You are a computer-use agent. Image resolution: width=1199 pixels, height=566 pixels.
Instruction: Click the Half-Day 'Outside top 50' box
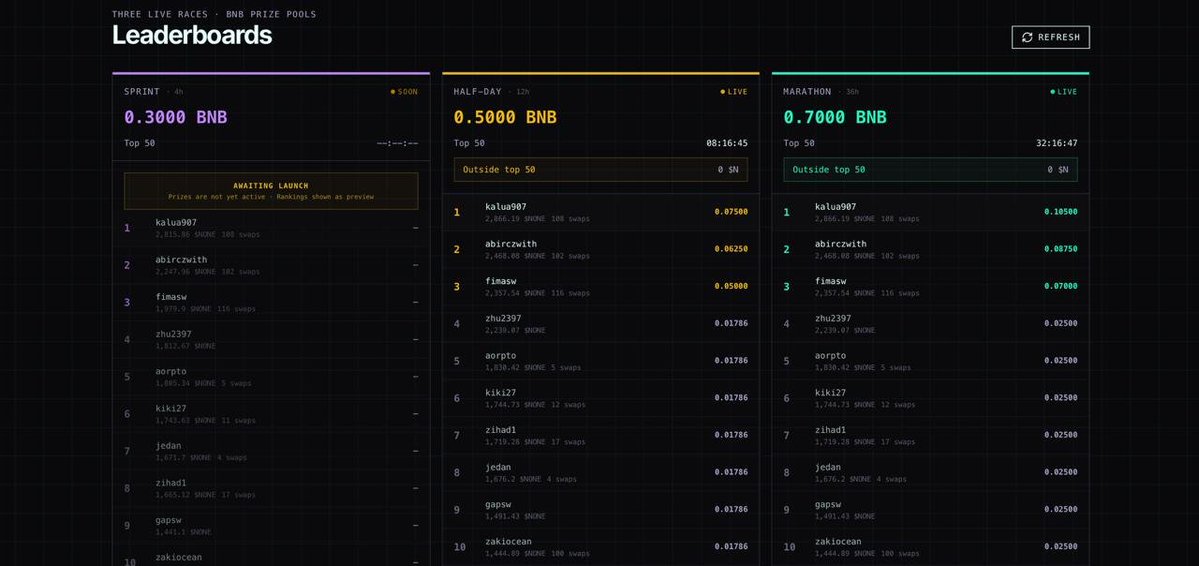600,170
